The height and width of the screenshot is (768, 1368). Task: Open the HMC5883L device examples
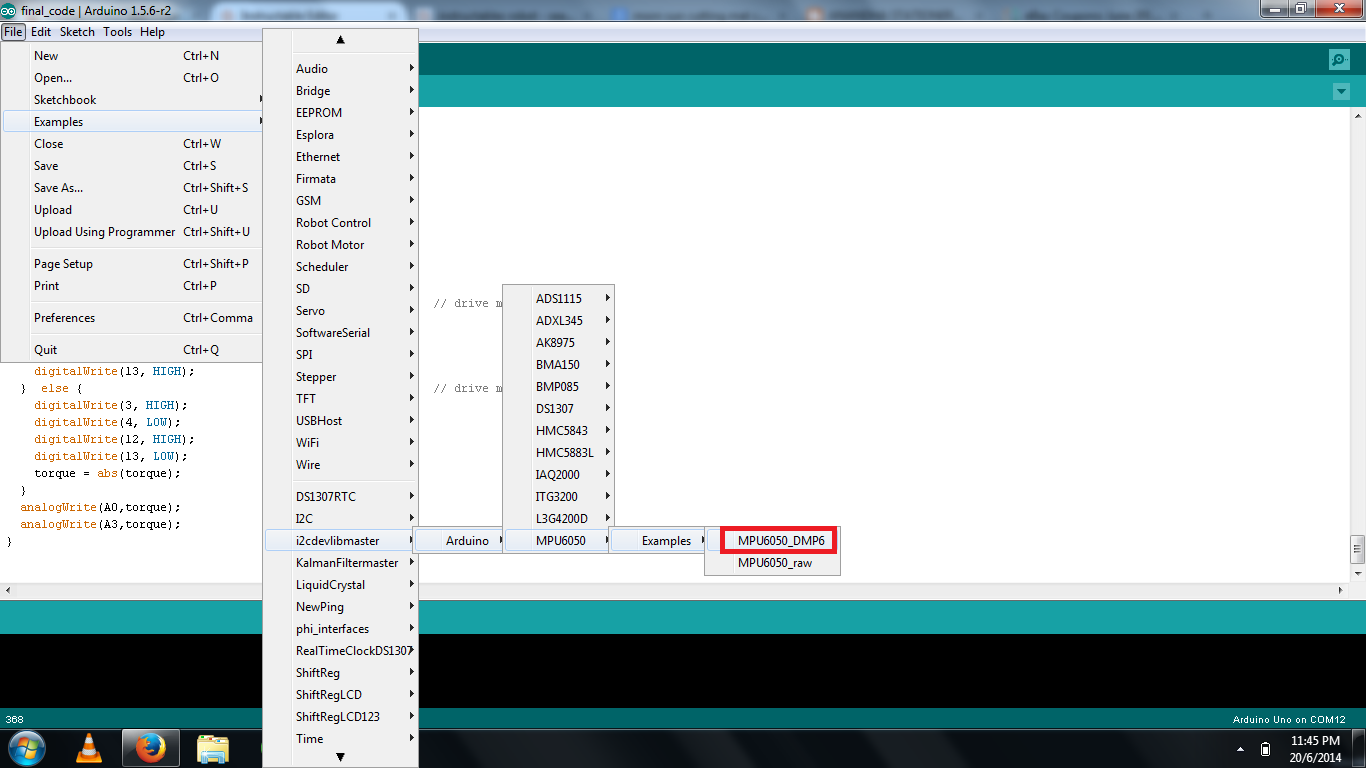(x=559, y=453)
